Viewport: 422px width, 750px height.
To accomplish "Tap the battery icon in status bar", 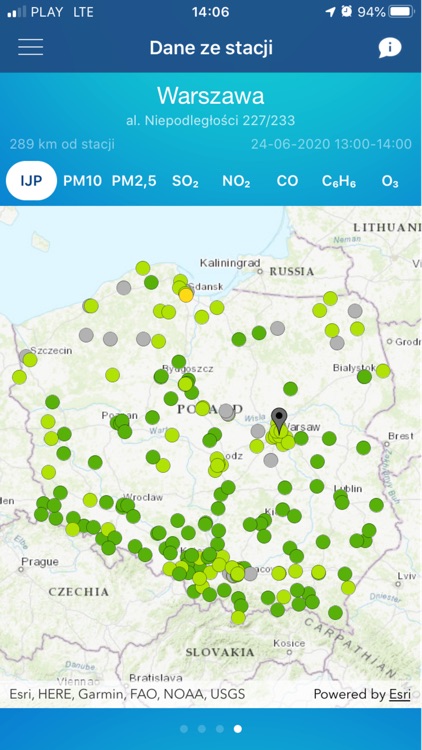I will [401, 12].
